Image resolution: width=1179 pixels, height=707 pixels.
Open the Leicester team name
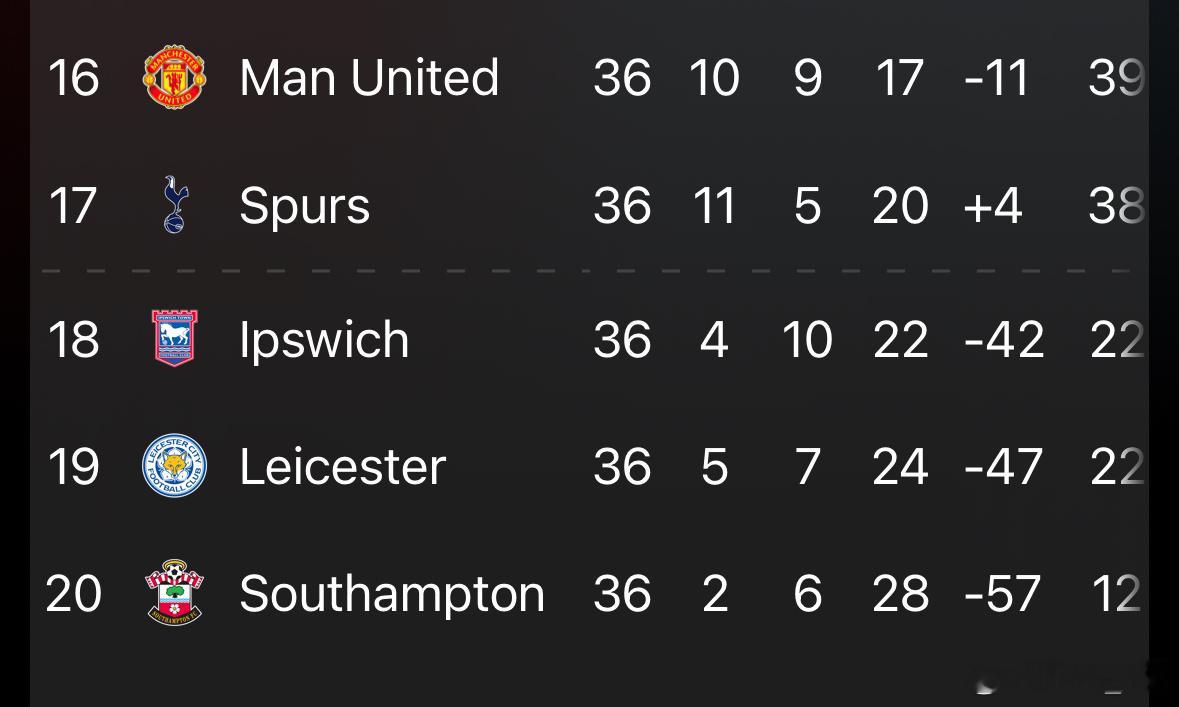coord(343,466)
